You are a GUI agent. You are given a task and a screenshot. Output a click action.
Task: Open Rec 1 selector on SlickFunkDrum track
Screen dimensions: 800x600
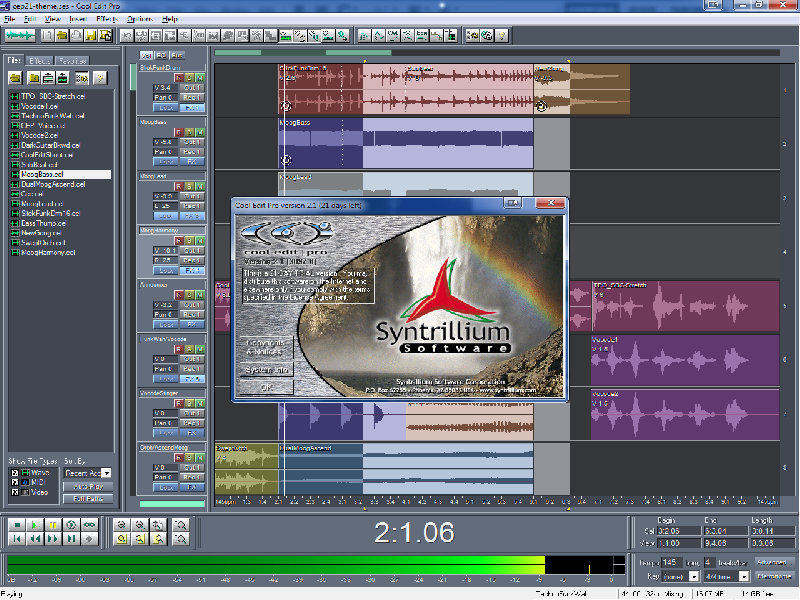tap(192, 97)
